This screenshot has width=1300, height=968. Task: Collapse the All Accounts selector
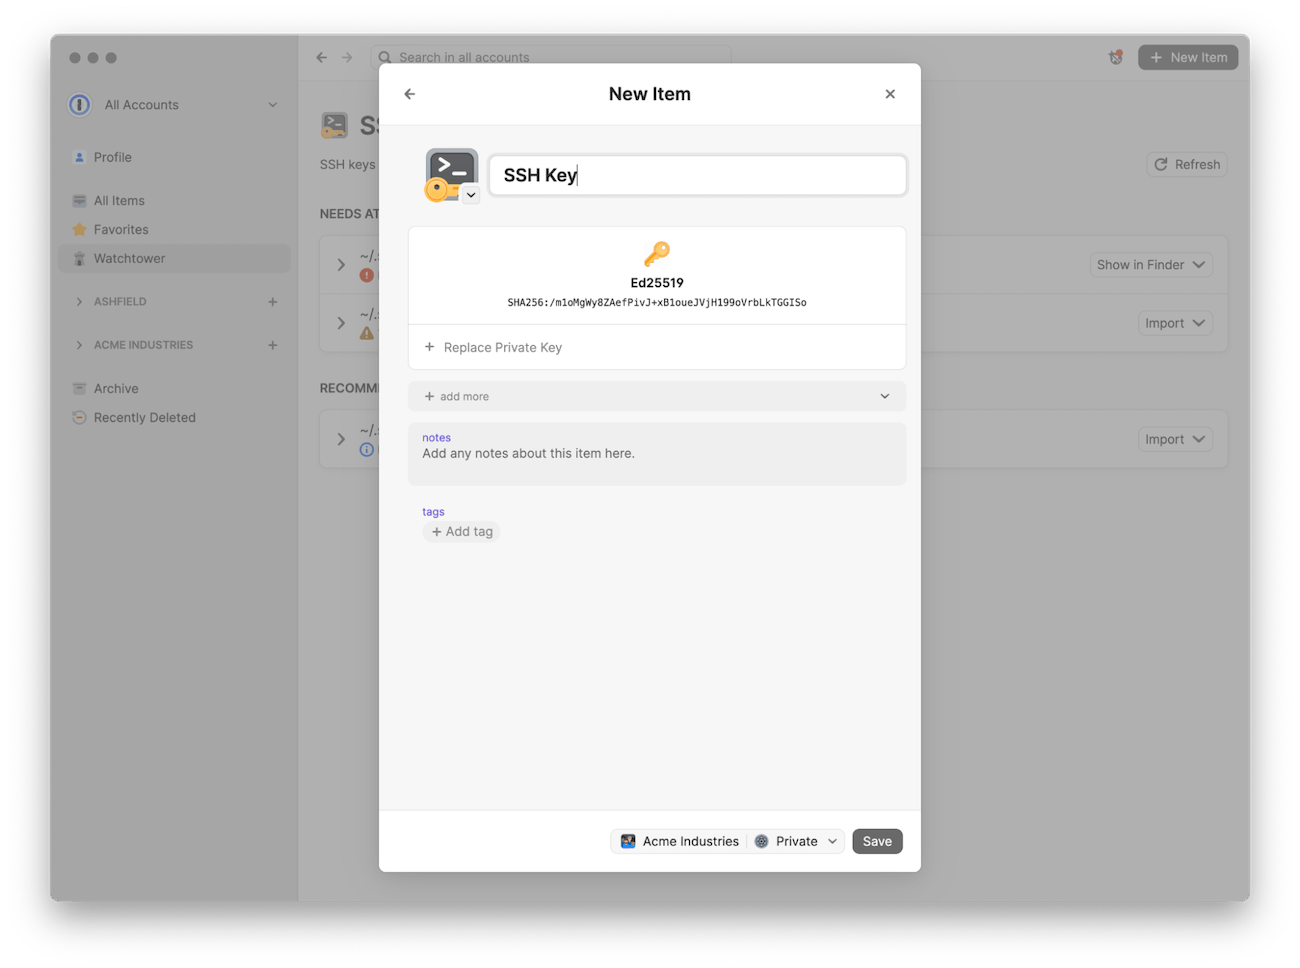[x=272, y=104]
